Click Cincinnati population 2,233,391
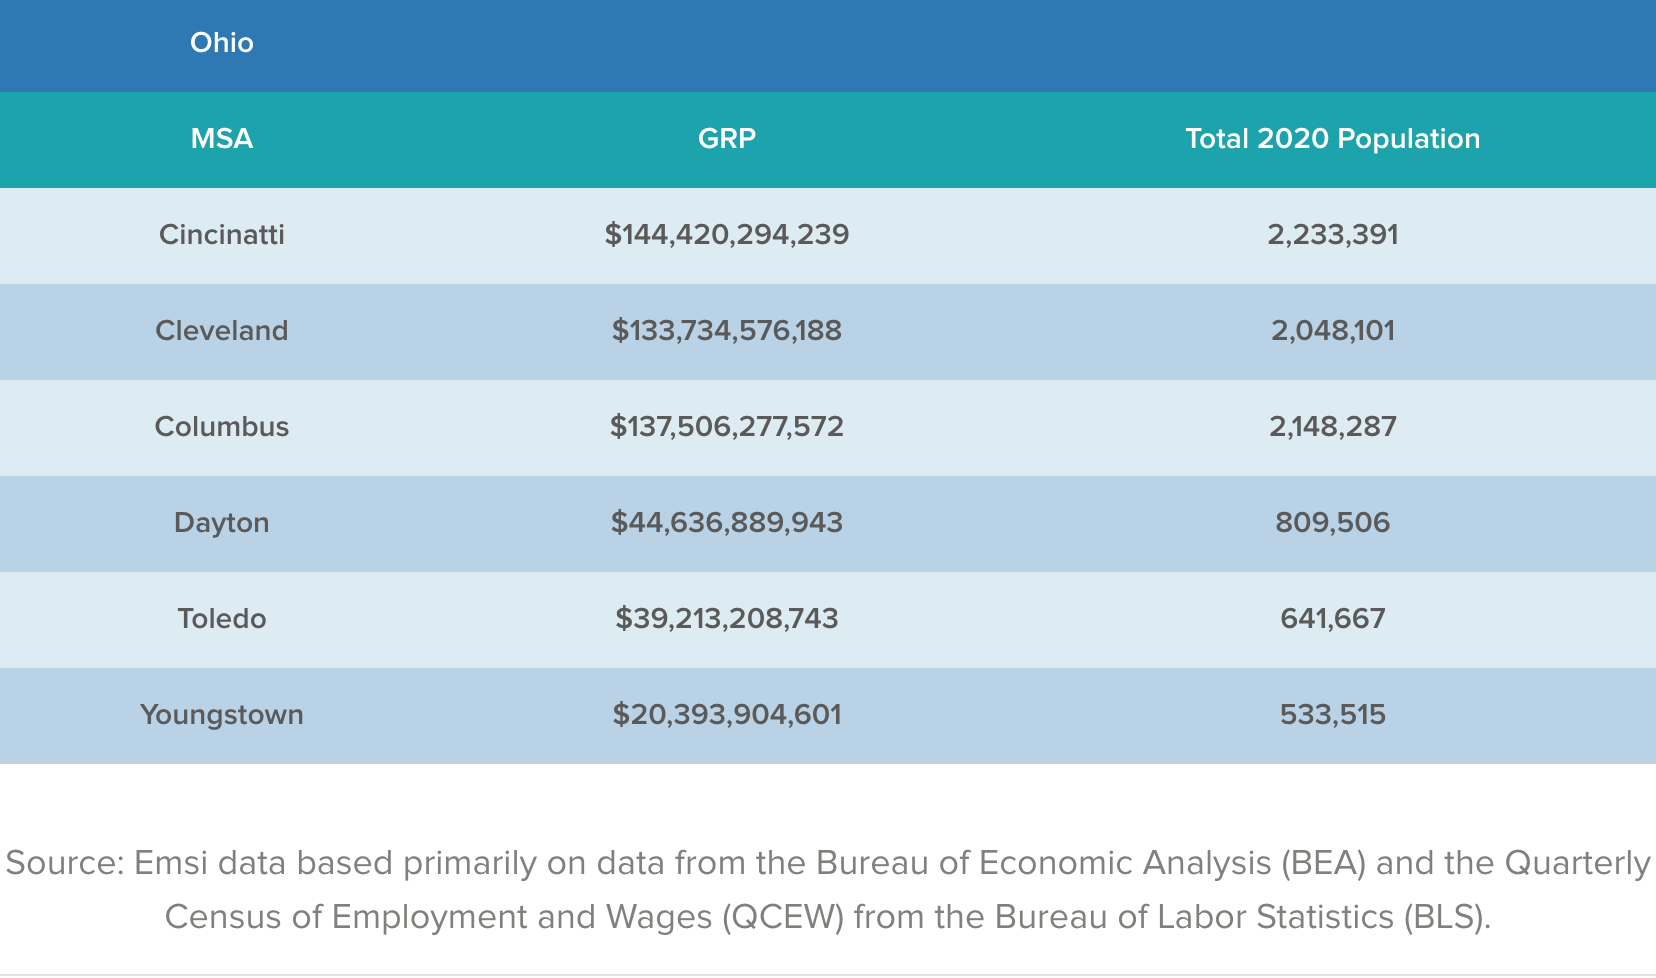This screenshot has height=978, width=1656. pyautogui.click(x=1332, y=235)
